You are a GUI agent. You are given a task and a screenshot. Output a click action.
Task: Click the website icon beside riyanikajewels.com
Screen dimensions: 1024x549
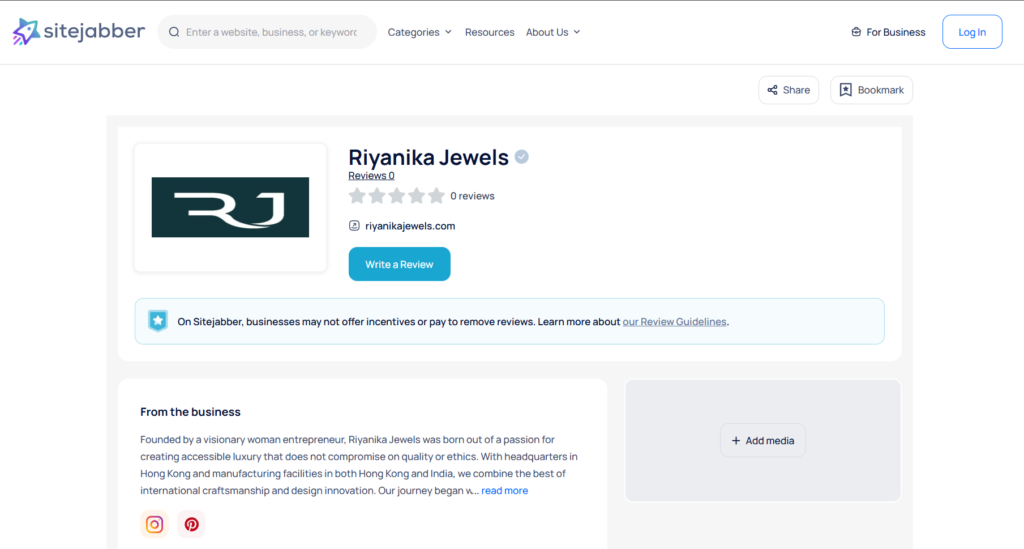point(354,226)
